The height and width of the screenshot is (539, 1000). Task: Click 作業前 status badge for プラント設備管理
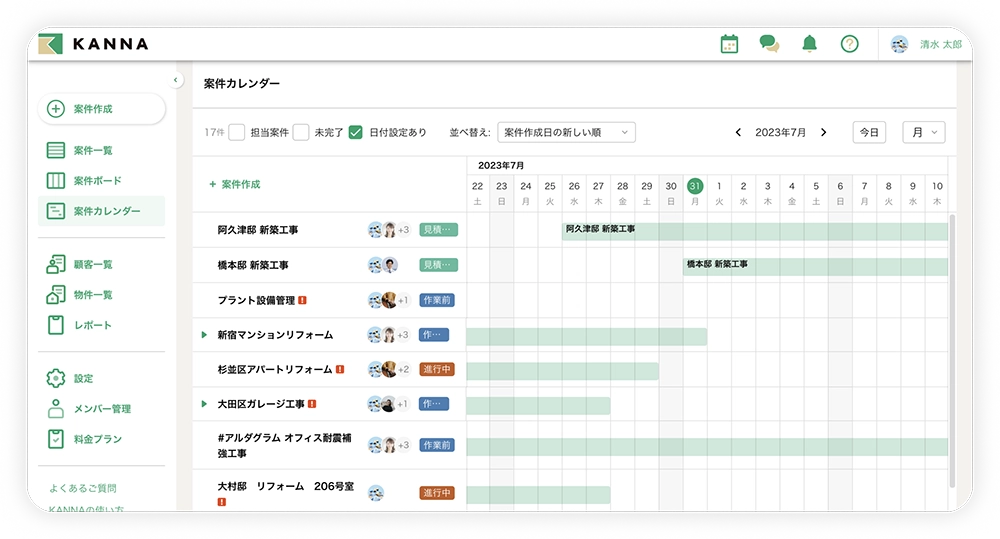(437, 300)
